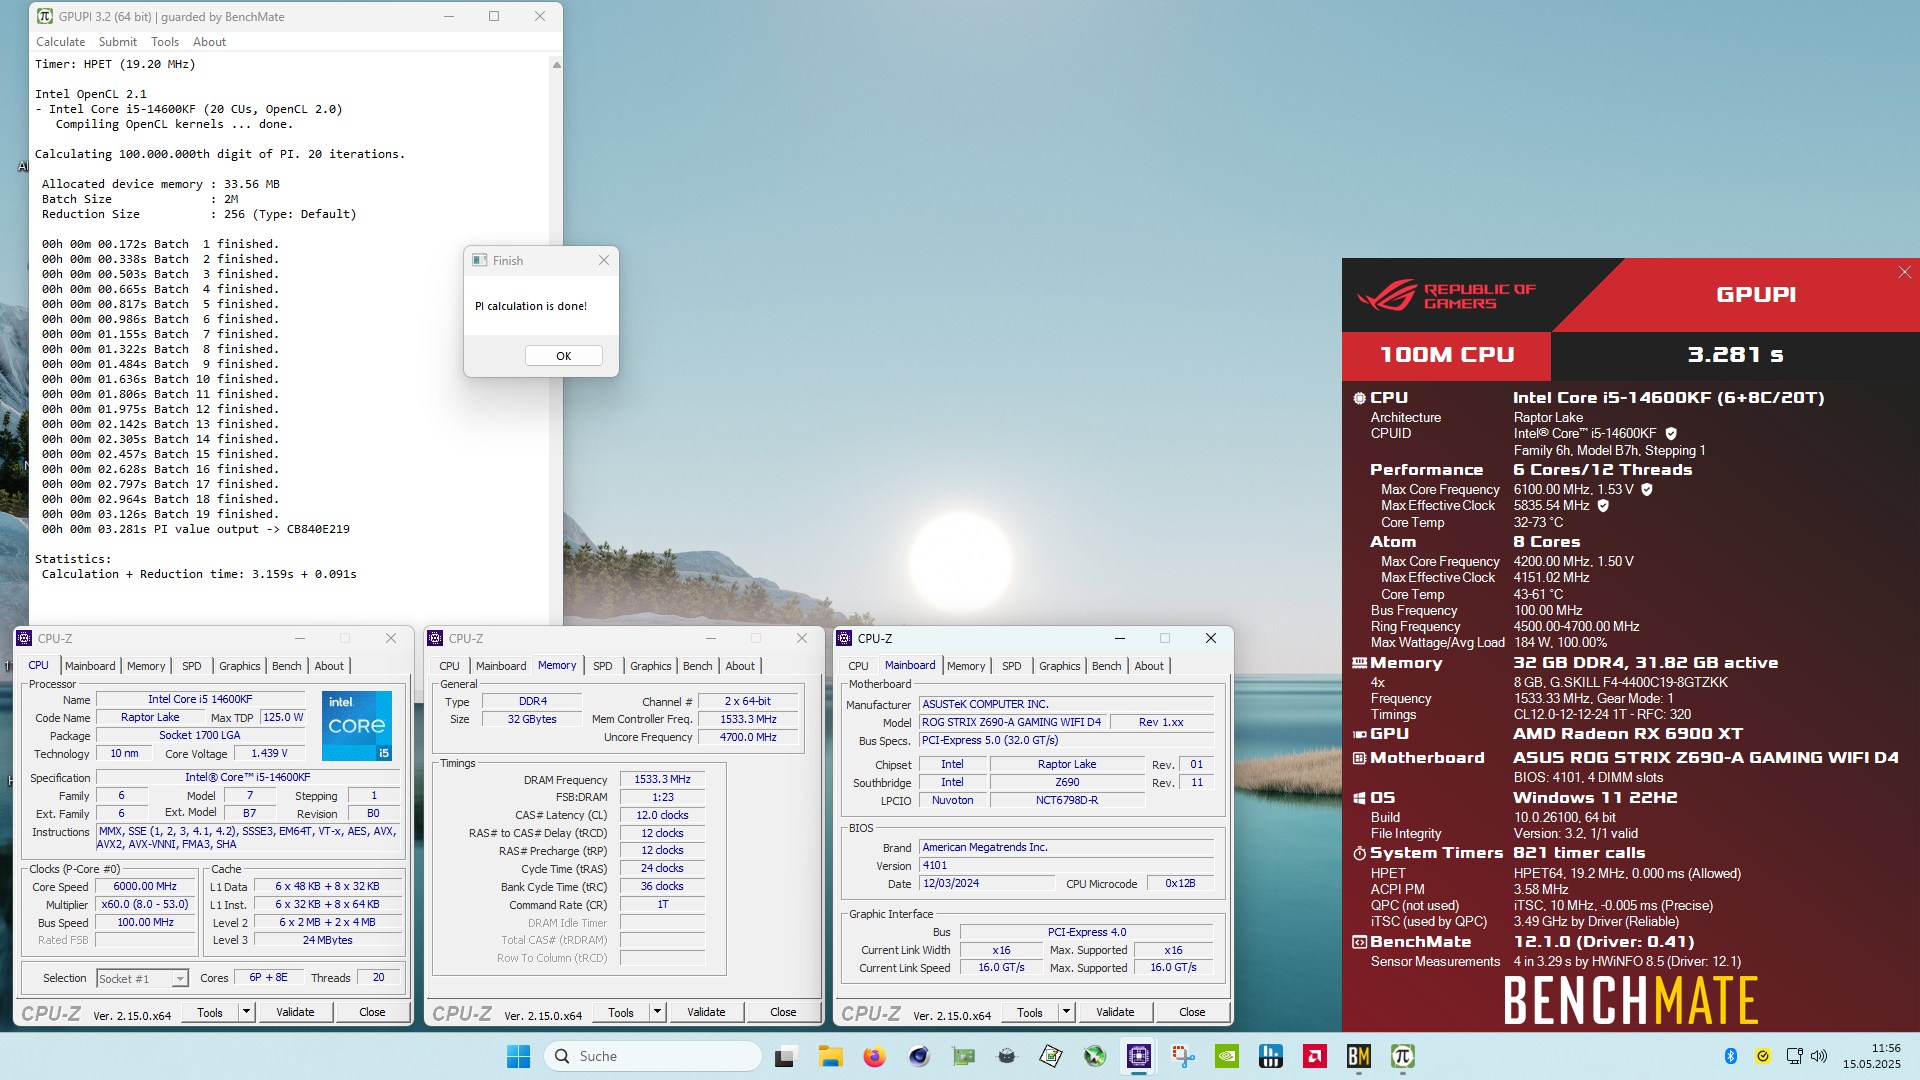This screenshot has width=1920, height=1080.
Task: Click GPUPI output scrollbar up arrow
Action: 556,65
